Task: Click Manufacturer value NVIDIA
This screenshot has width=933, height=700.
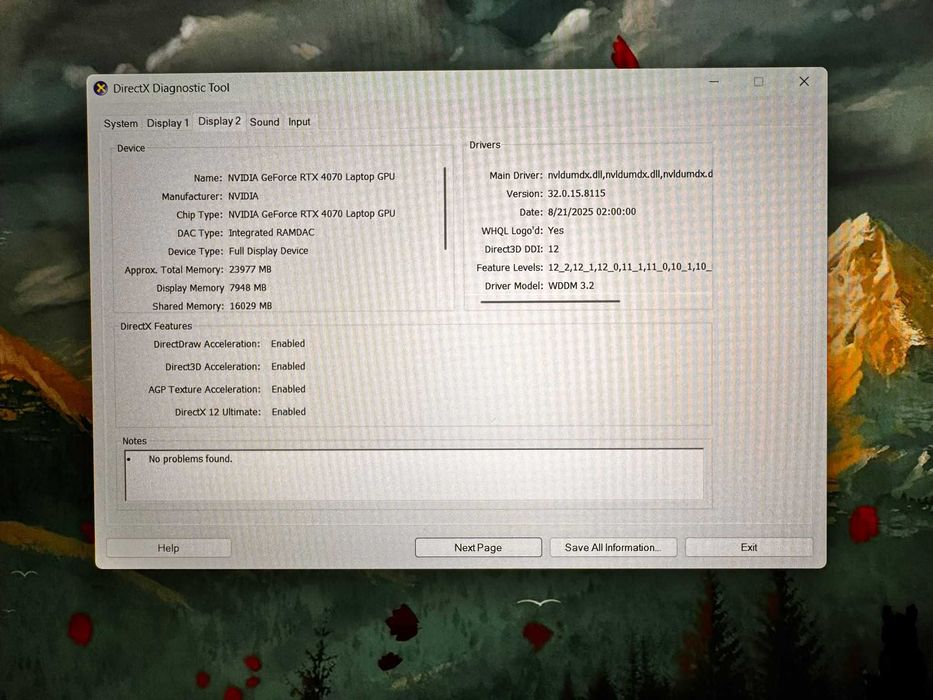Action: pyautogui.click(x=243, y=196)
